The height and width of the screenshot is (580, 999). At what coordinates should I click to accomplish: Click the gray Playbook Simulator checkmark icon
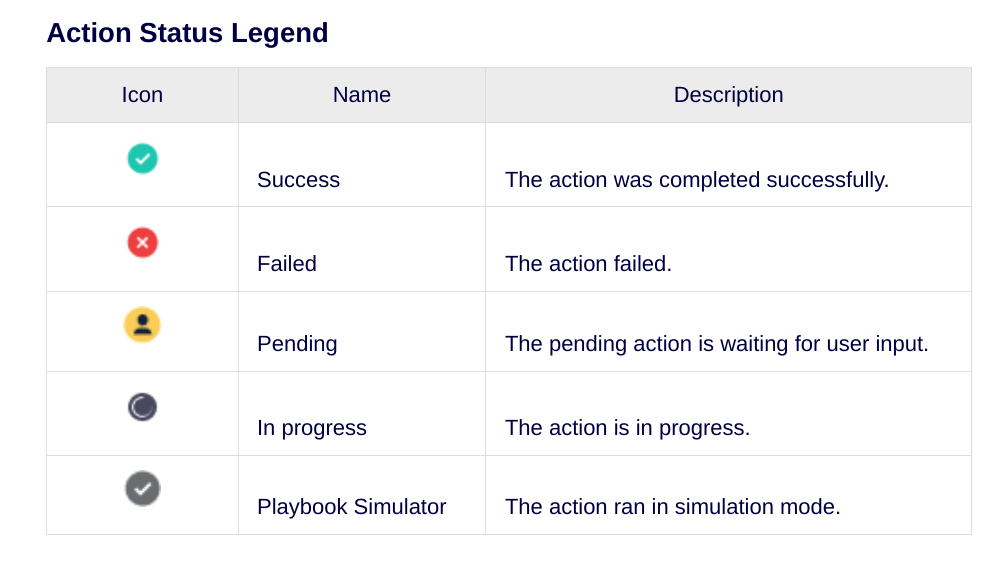(x=142, y=489)
